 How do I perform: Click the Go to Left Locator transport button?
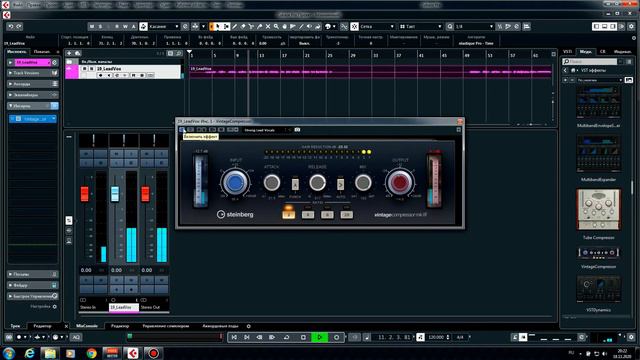(234, 337)
